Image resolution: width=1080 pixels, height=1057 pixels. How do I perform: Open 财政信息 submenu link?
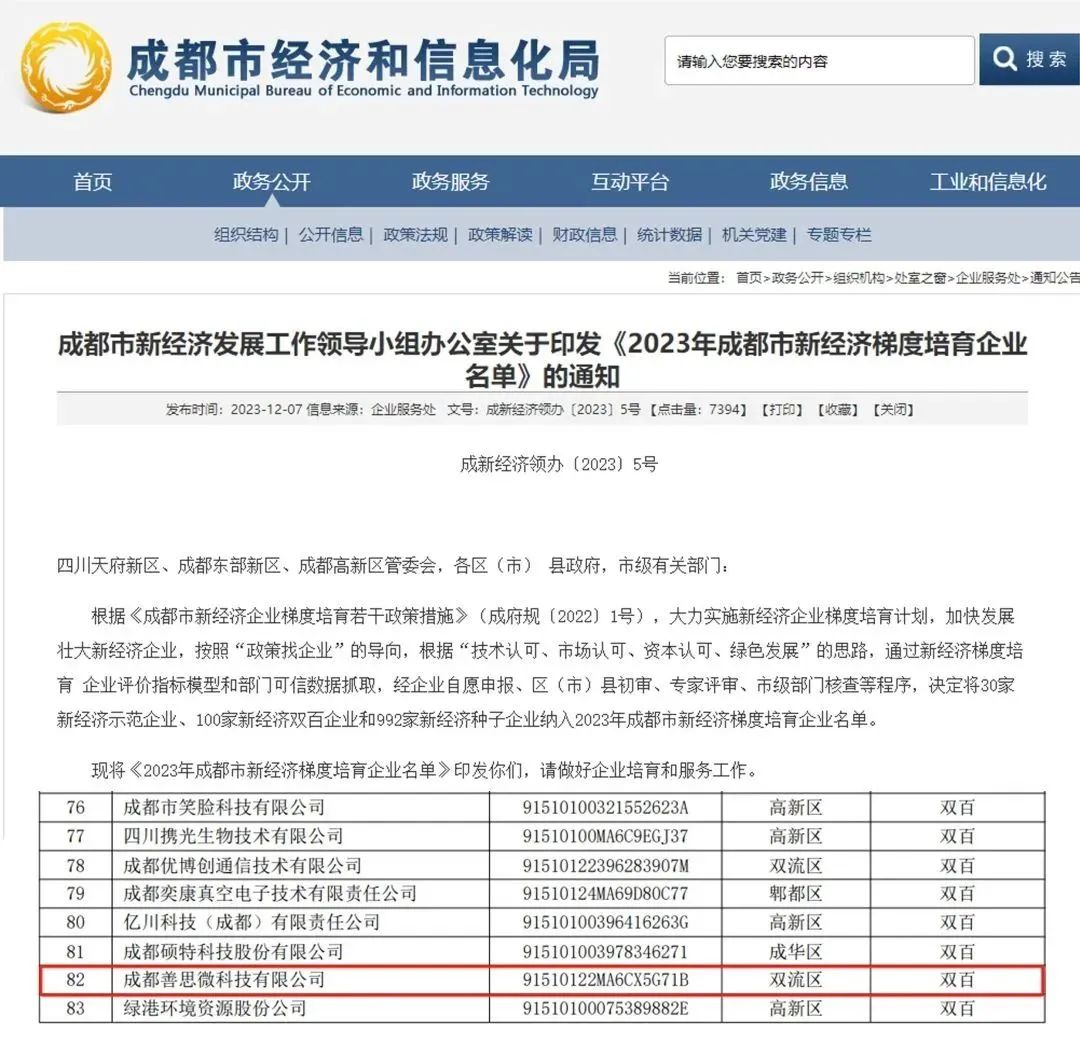585,235
